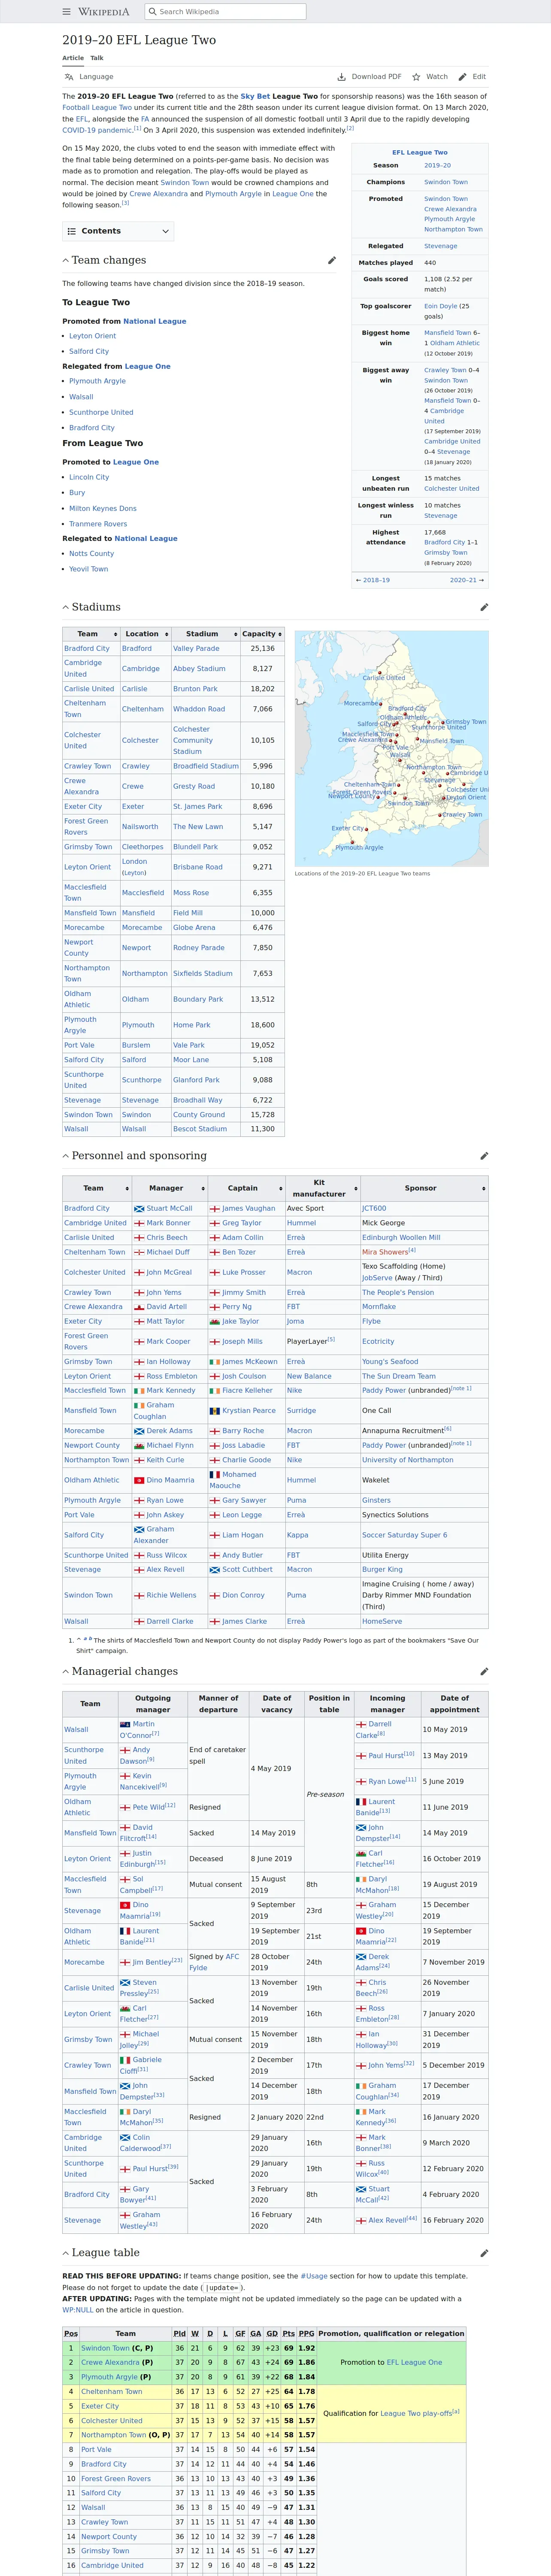
Task: Open the EFL League One promotion link
Action: (x=414, y=2362)
